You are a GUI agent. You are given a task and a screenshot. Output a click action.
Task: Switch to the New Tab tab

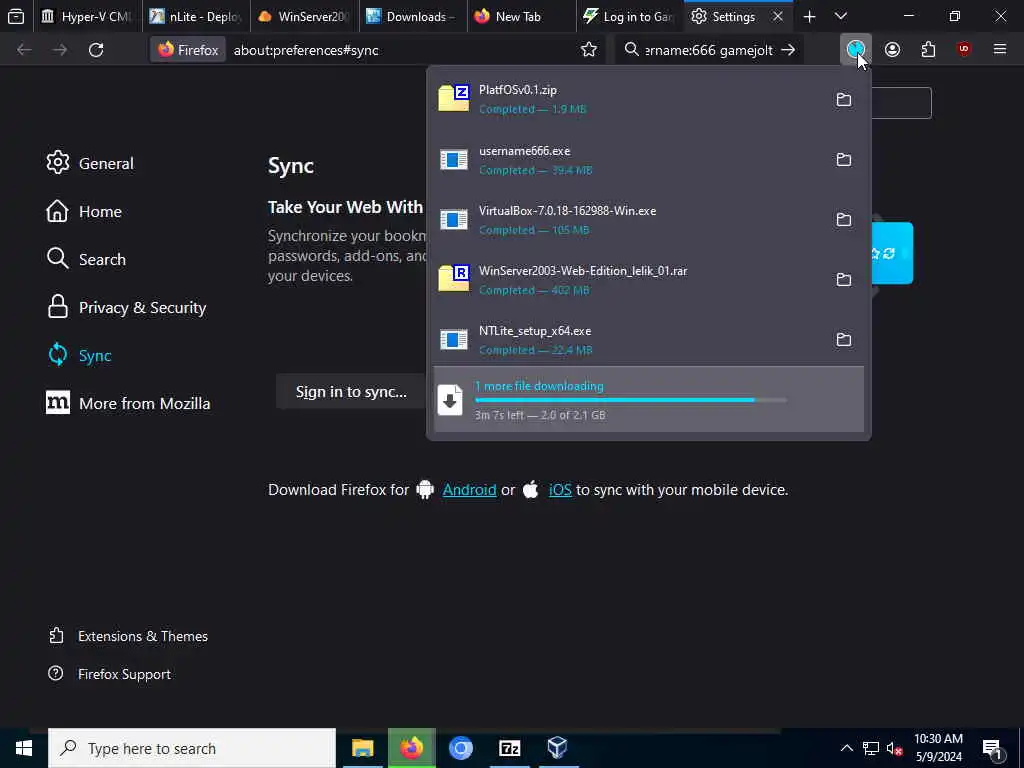tap(521, 16)
